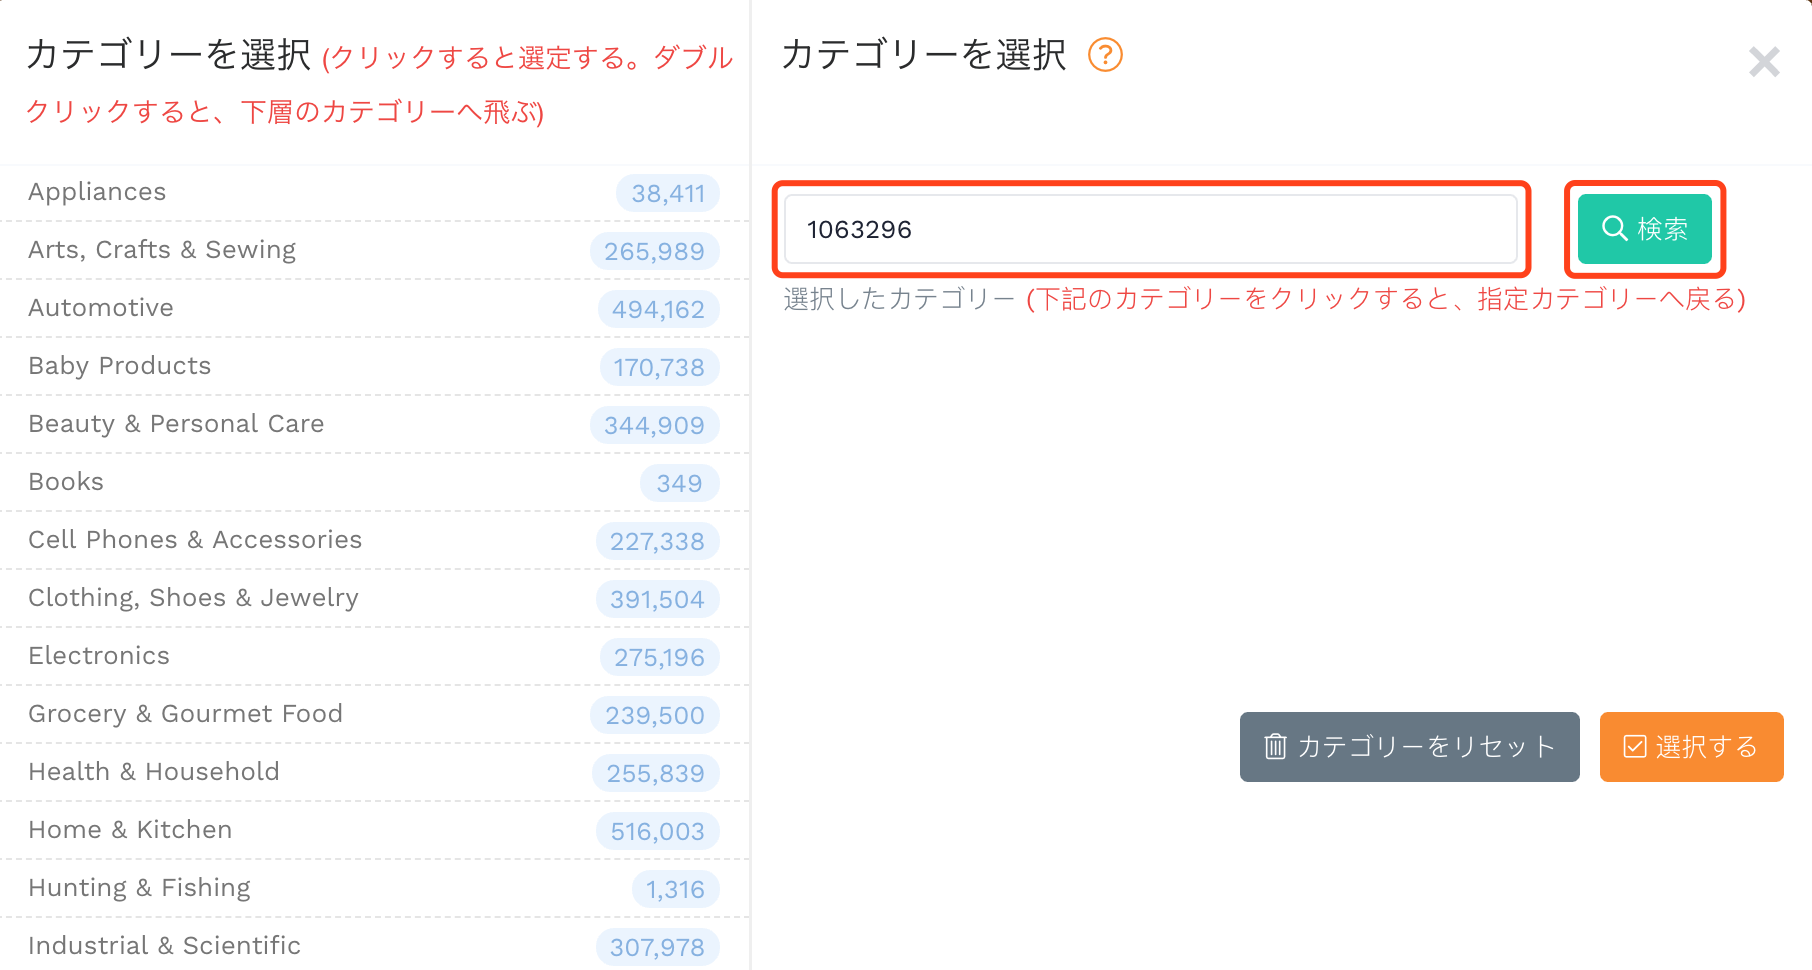Click the orange 選択する button

pyautogui.click(x=1692, y=747)
